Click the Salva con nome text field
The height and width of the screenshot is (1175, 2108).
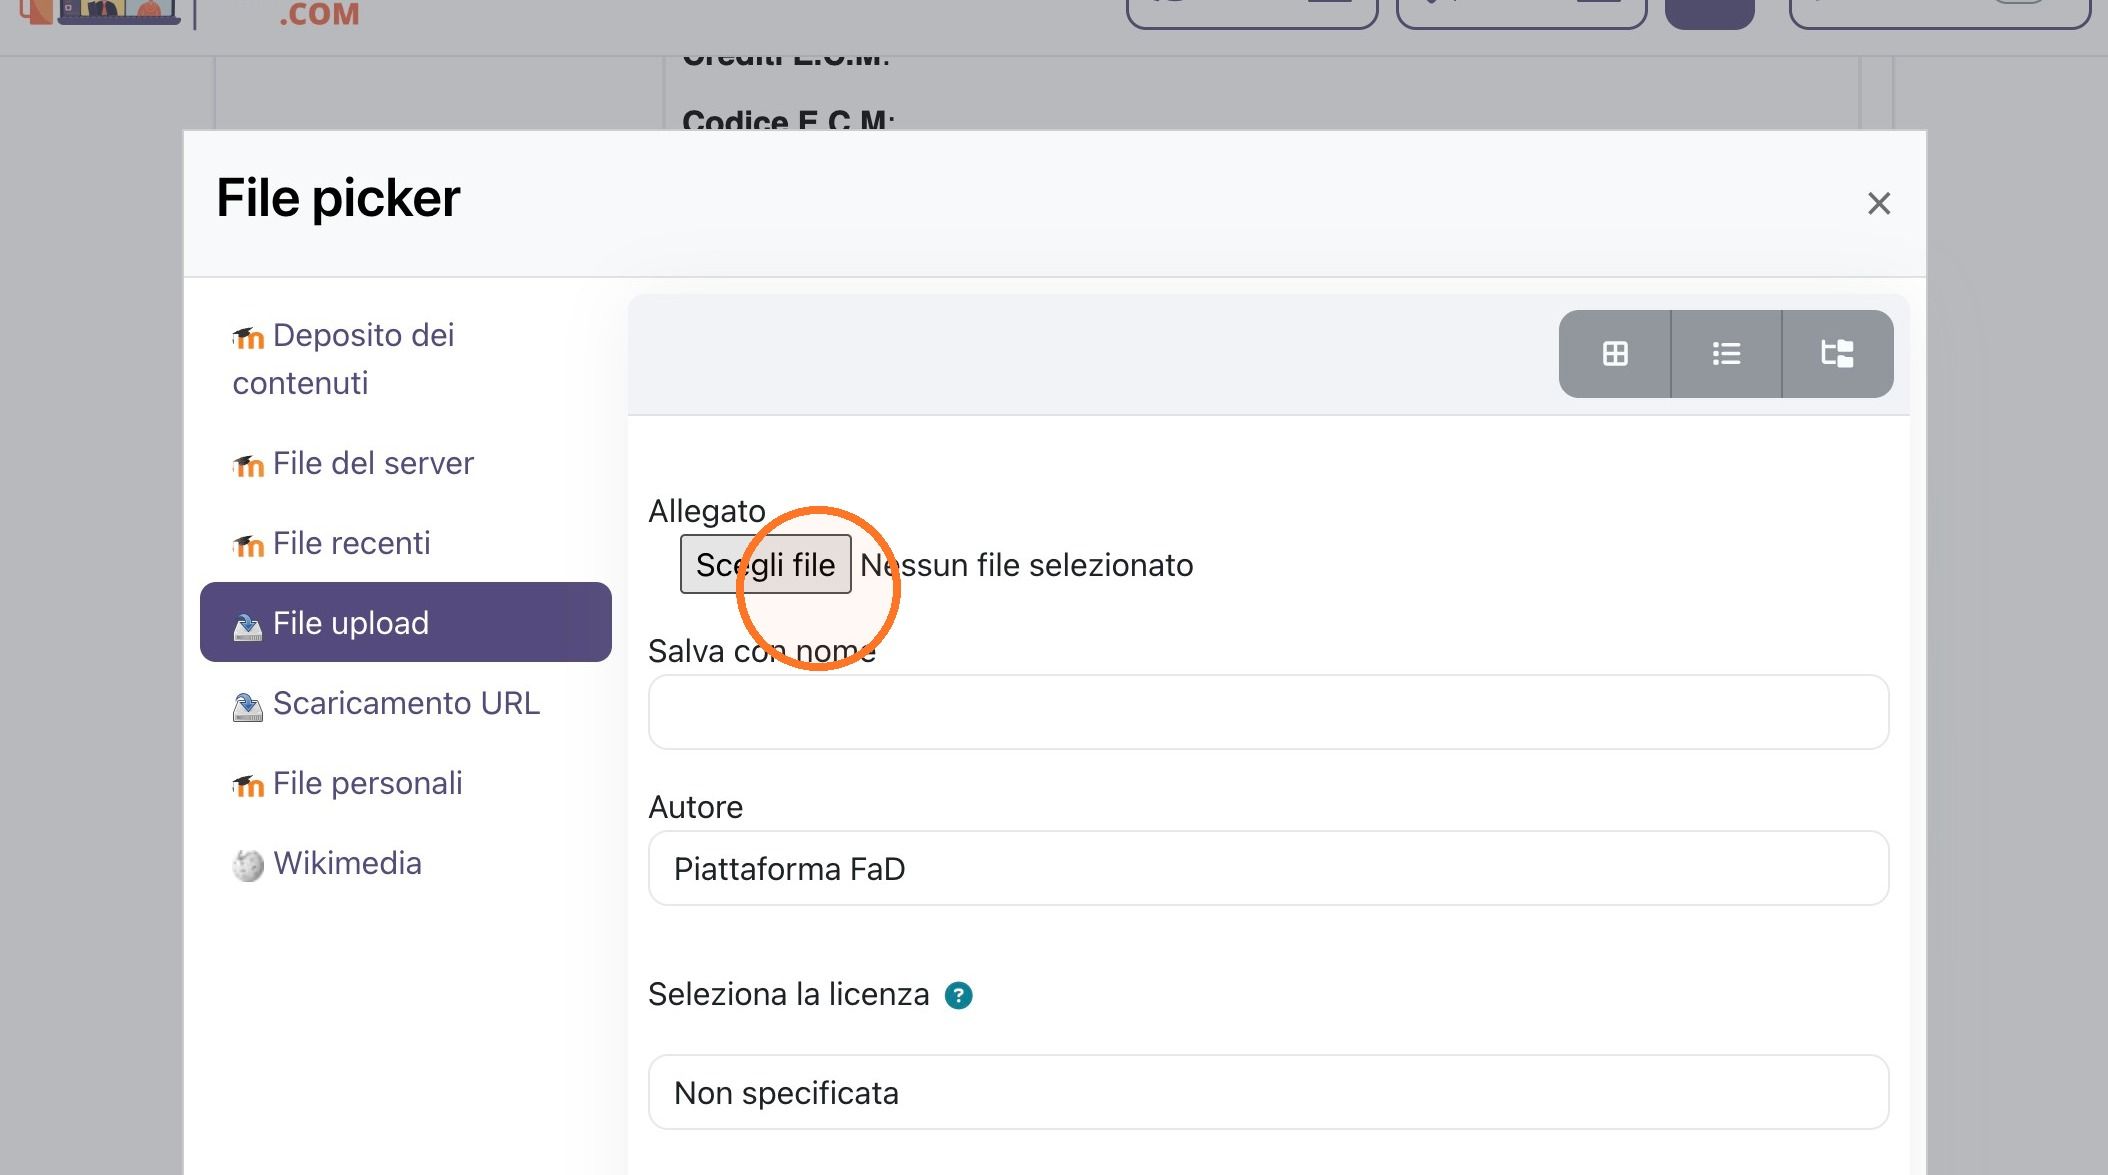pyautogui.click(x=1268, y=712)
